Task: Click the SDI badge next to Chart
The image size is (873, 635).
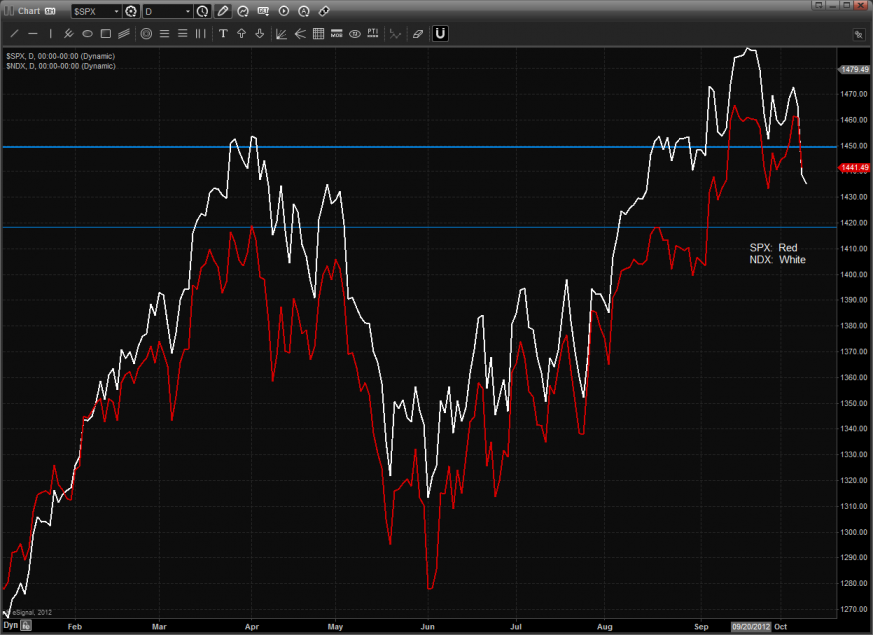Action: [50, 11]
